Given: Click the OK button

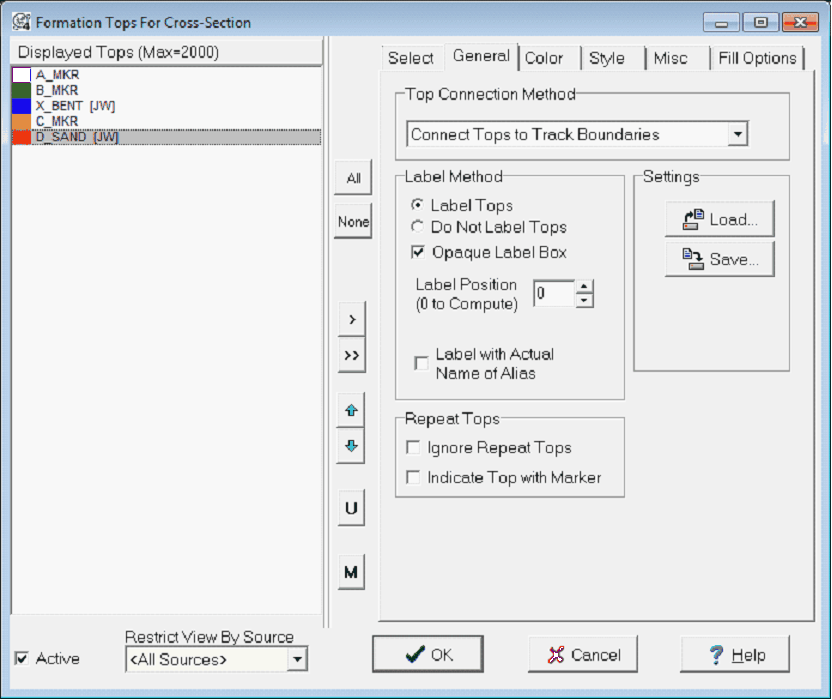Looking at the screenshot, I should (x=427, y=655).
